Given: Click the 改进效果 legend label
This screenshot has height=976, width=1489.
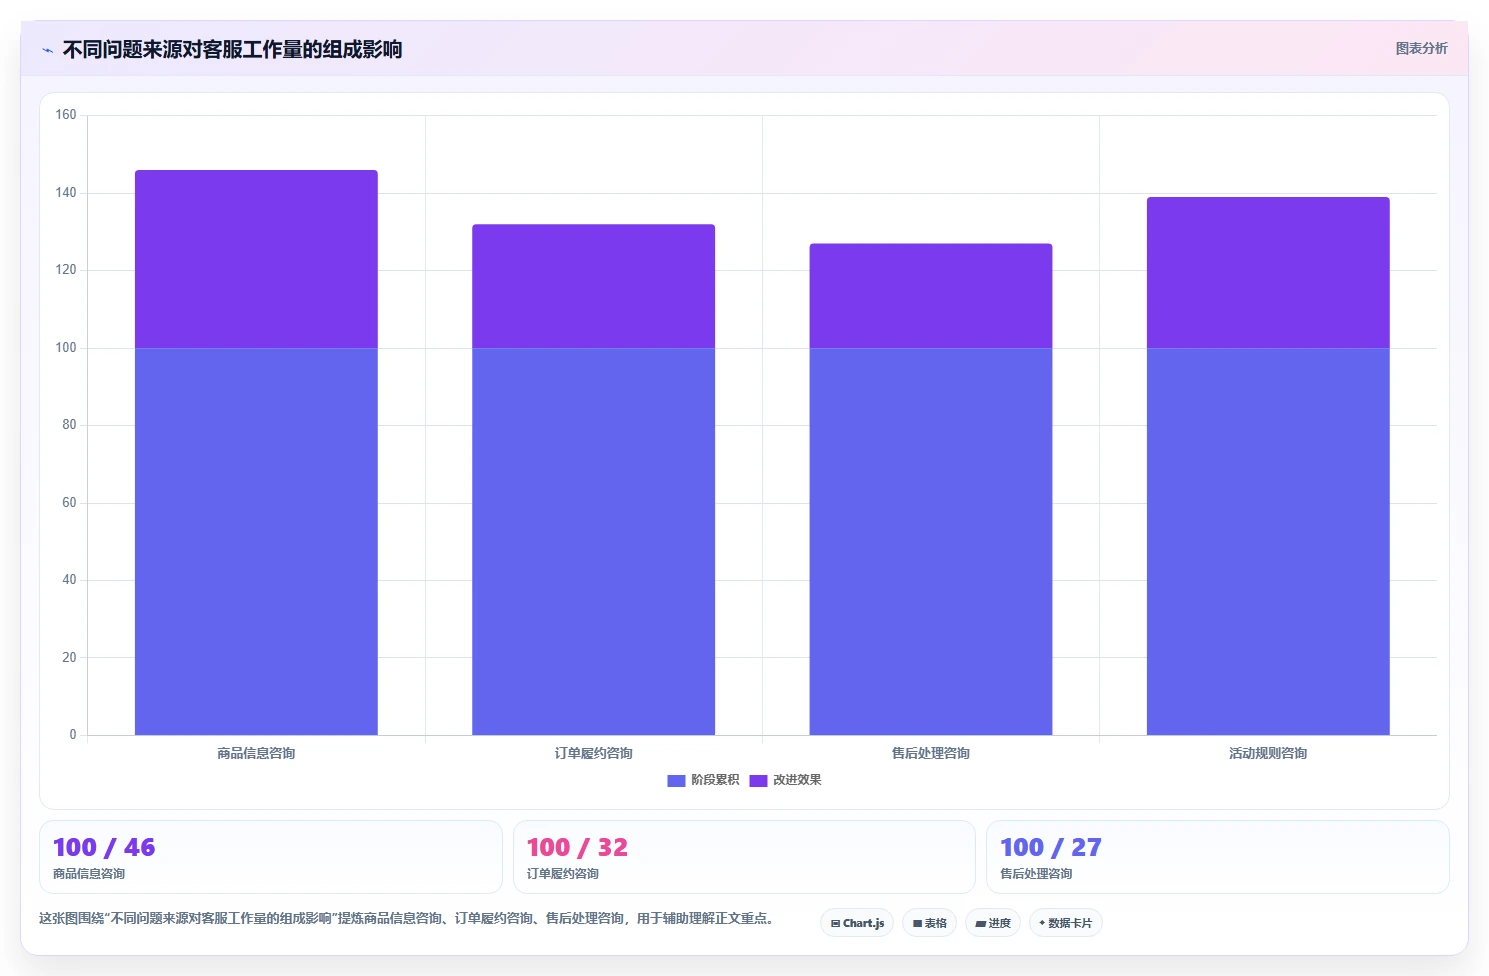Looking at the screenshot, I should pyautogui.click(x=797, y=780).
